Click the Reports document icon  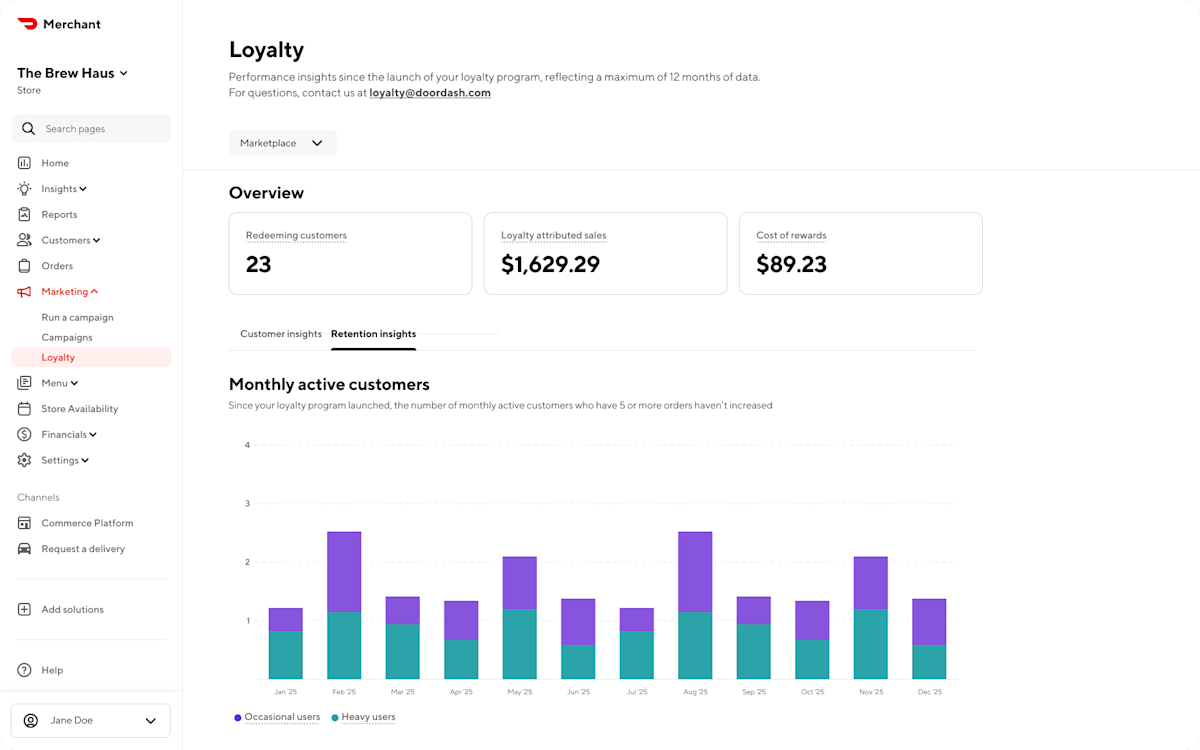pyautogui.click(x=23, y=214)
